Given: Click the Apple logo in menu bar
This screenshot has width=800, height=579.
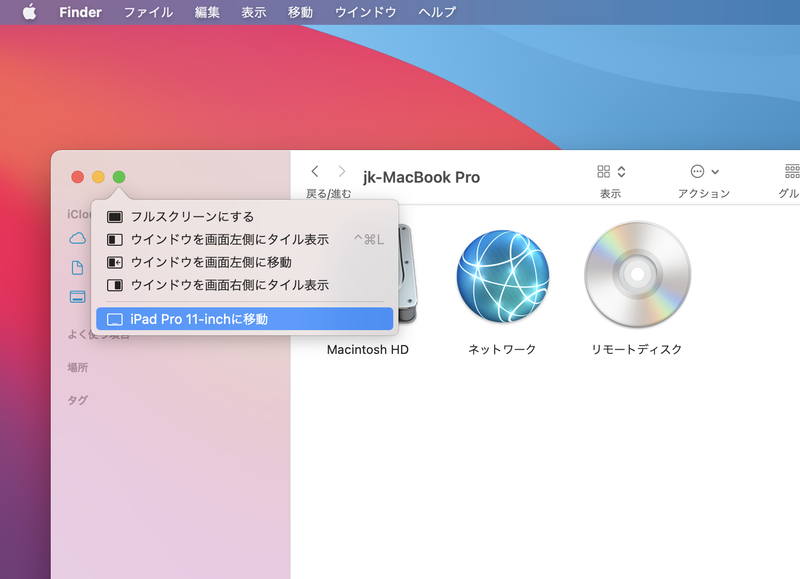Looking at the screenshot, I should 29,12.
